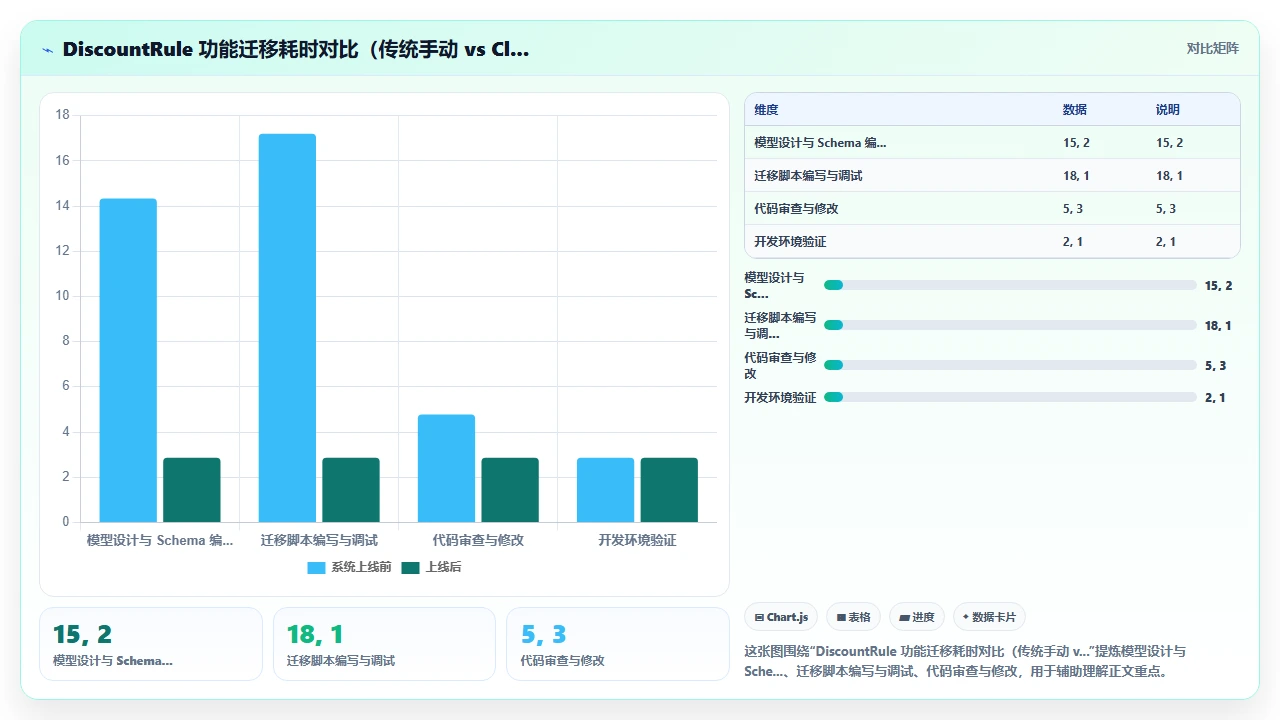The height and width of the screenshot is (720, 1280).
Task: Click the dark green bar for 代码审查与修改
Action: click(x=510, y=490)
